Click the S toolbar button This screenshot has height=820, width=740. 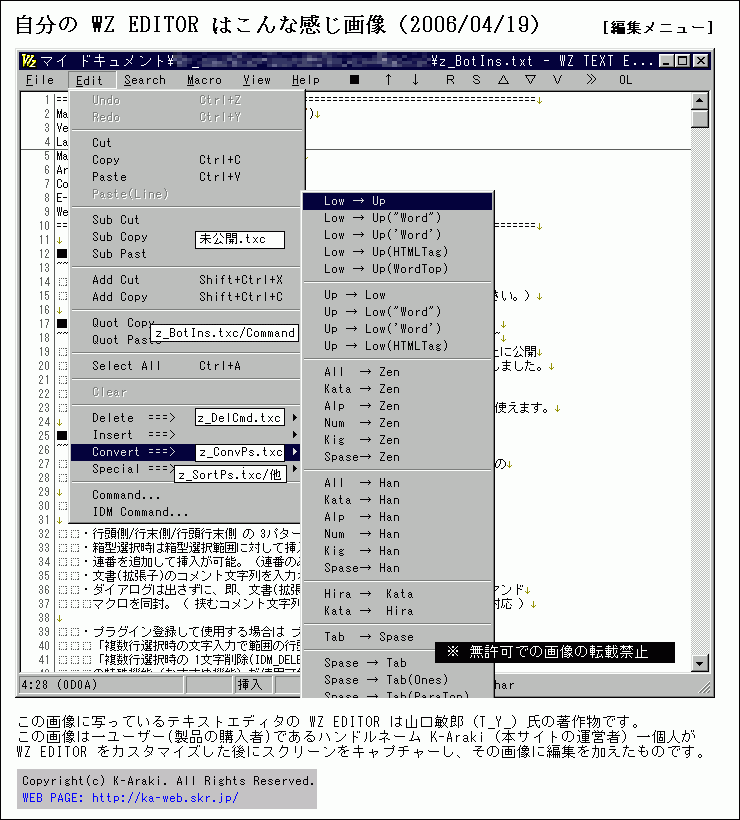point(476,80)
